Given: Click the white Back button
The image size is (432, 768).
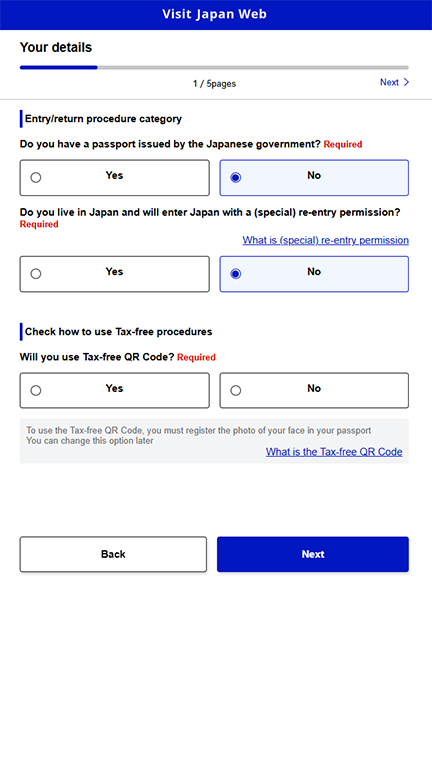Looking at the screenshot, I should 113,554.
